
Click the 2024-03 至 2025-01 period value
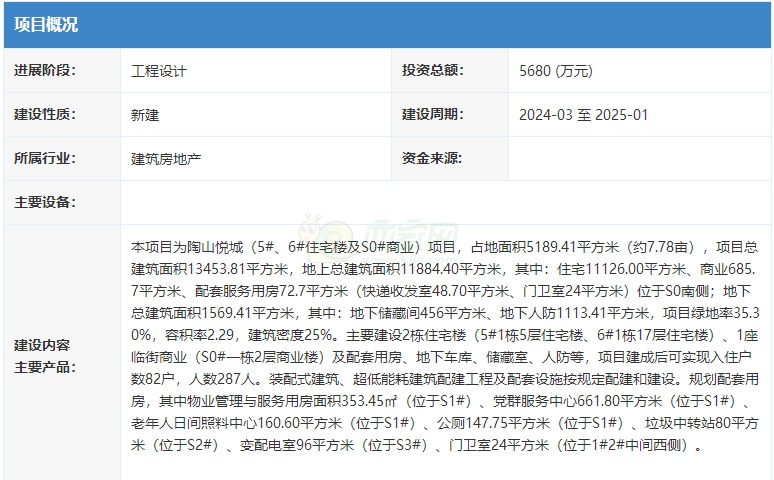pos(583,115)
